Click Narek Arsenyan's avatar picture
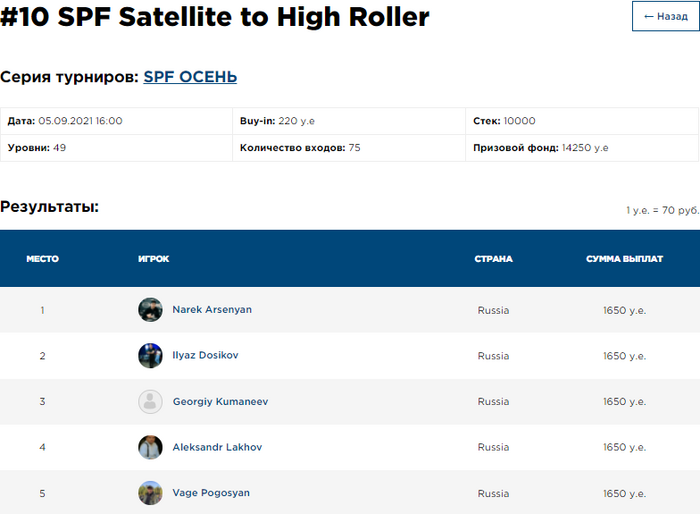Image resolution: width=700 pixels, height=514 pixels. pyautogui.click(x=150, y=310)
